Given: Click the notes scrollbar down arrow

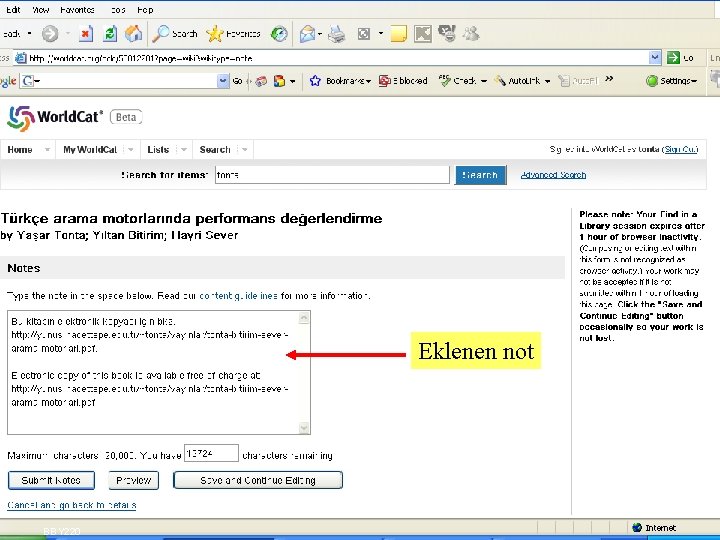Looking at the screenshot, I should click(x=304, y=428).
